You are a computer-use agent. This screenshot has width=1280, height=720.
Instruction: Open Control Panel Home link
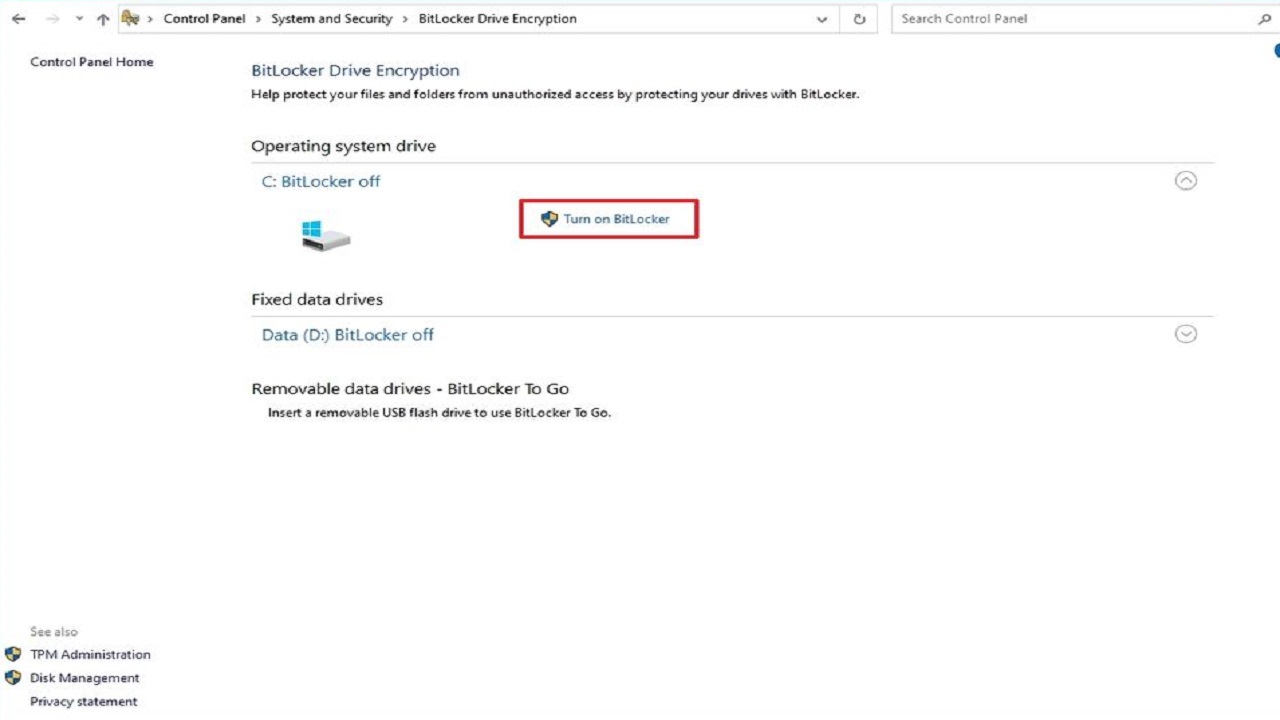[x=92, y=62]
